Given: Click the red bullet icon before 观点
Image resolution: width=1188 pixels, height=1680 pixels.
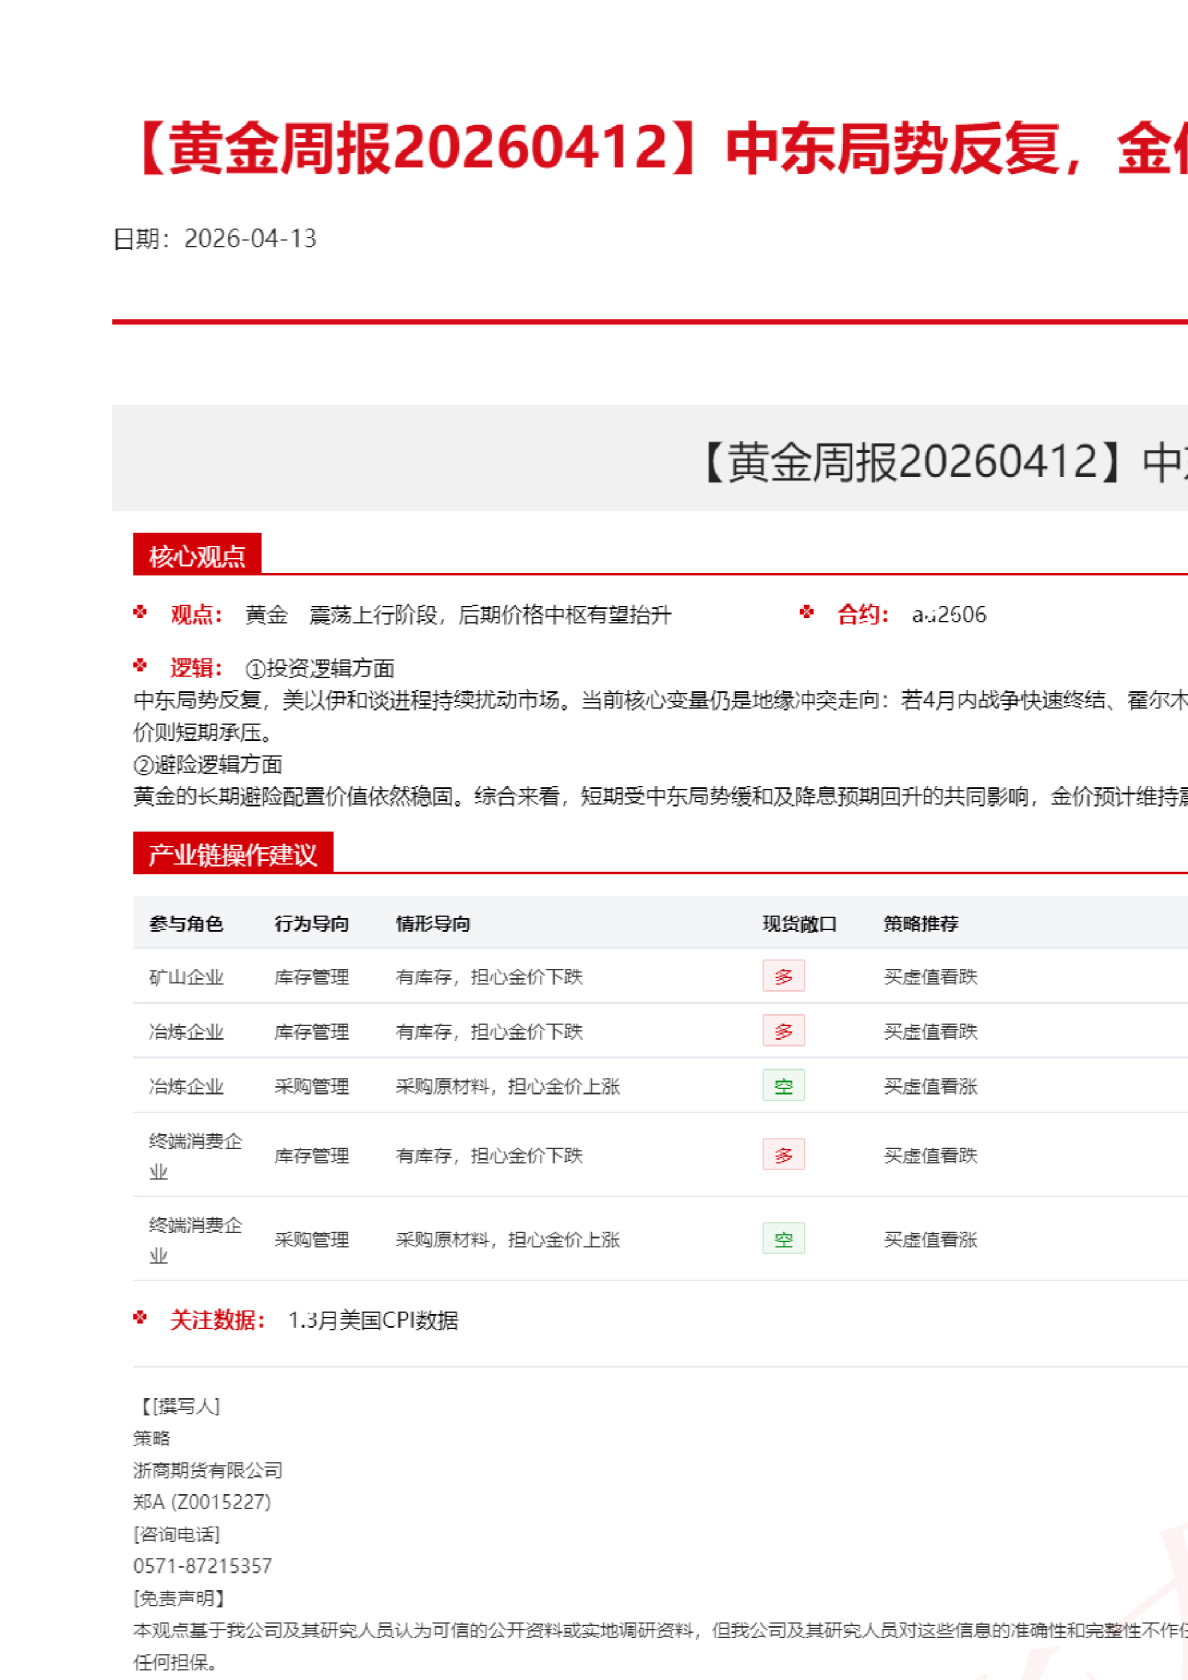Looking at the screenshot, I should (140, 612).
